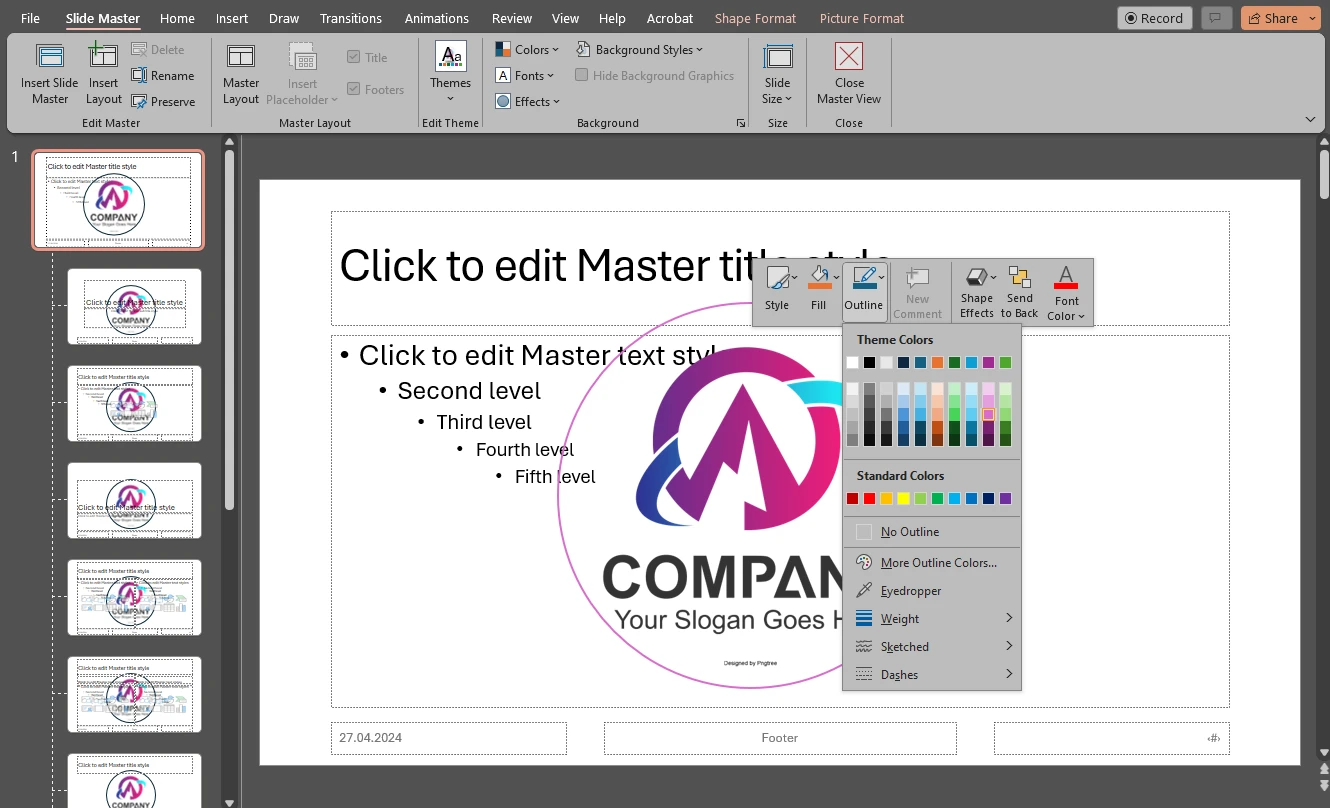Select the first slide master thumbnail
This screenshot has width=1330, height=808.
click(x=118, y=199)
